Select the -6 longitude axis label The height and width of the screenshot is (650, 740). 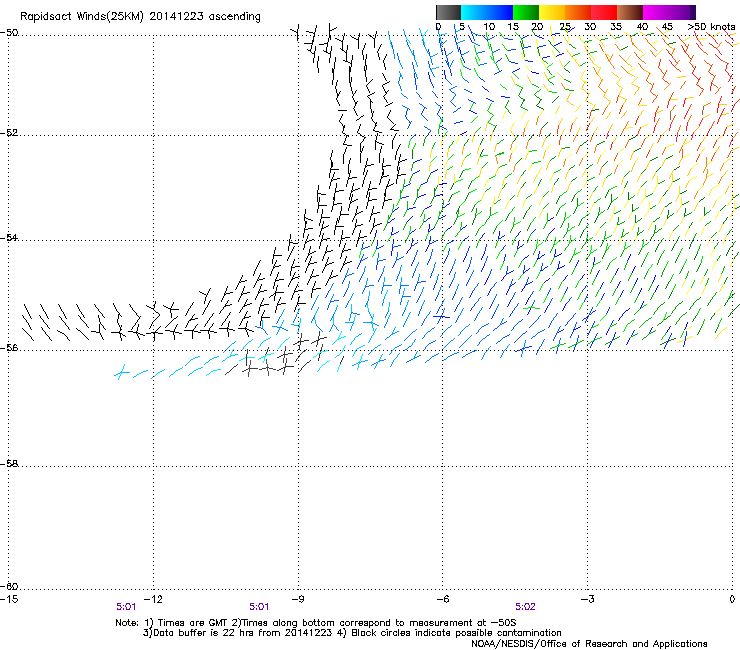tap(442, 599)
